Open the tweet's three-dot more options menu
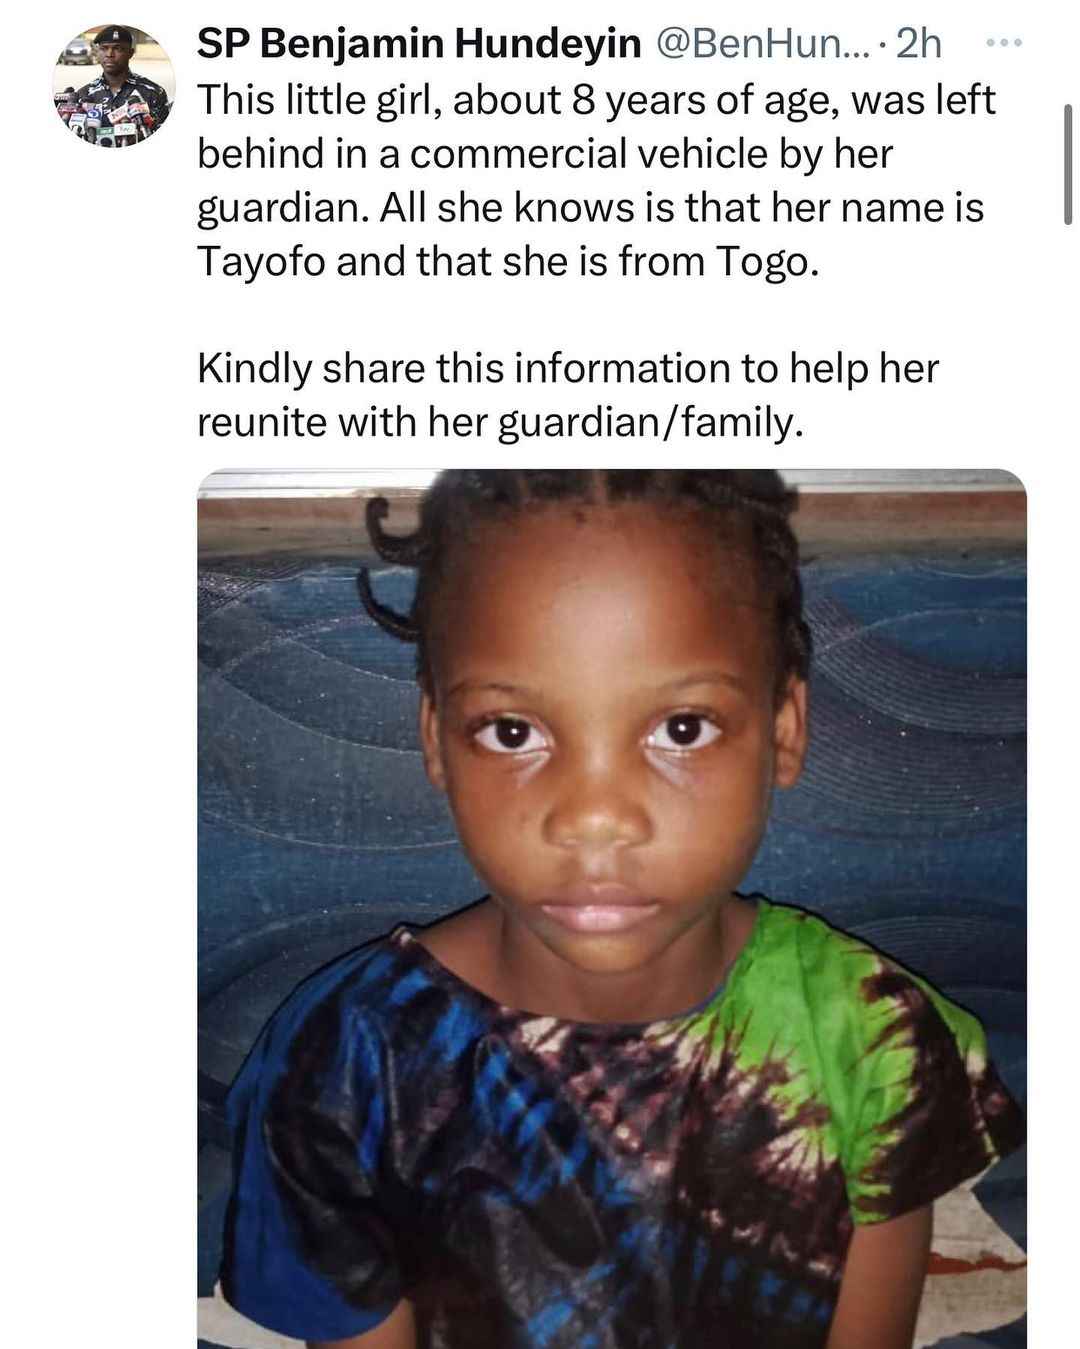1080x1349 pixels. coord(1002,42)
